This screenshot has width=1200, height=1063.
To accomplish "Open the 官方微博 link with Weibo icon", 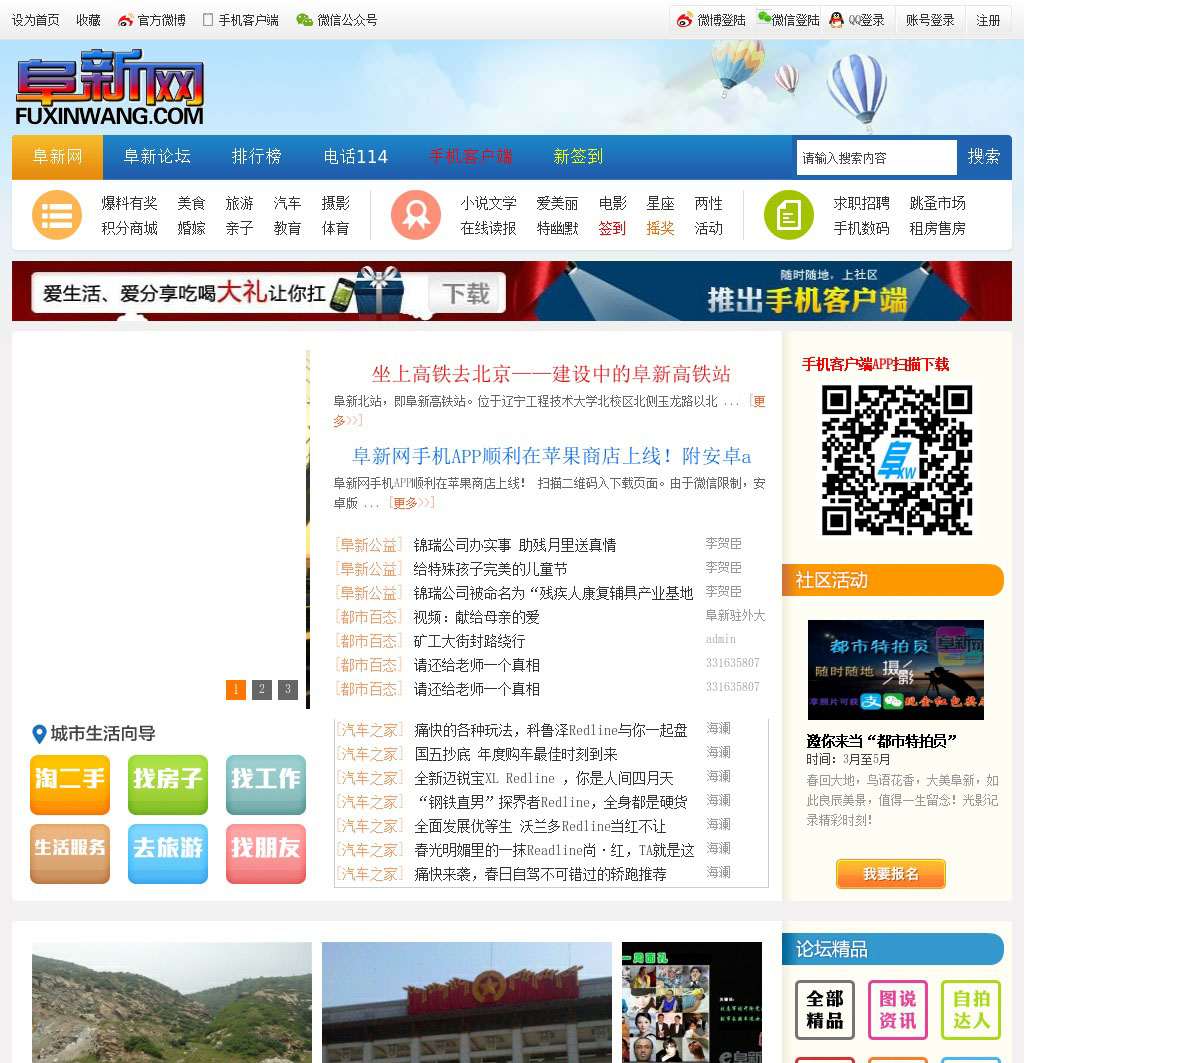I will (152, 20).
